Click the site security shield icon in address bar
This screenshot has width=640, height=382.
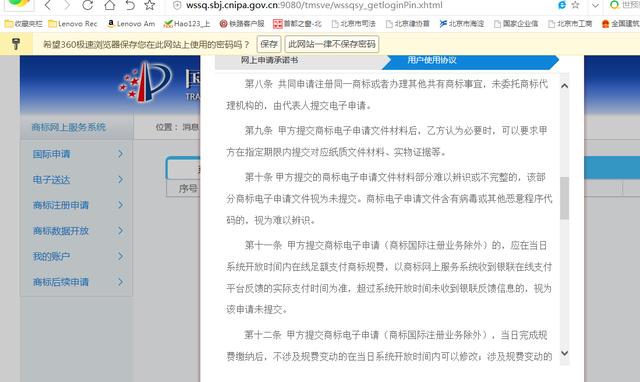tap(177, 5)
